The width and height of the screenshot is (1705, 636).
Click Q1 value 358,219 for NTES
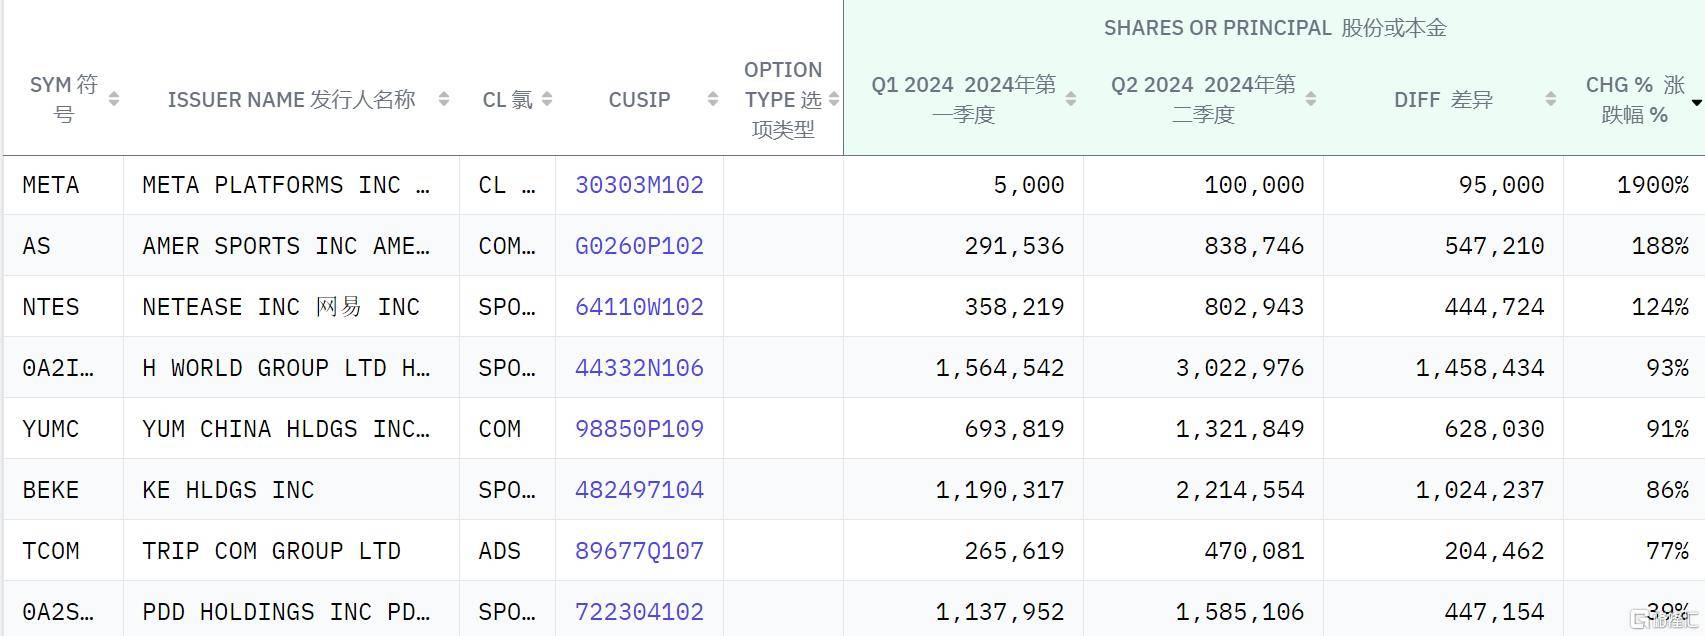1014,307
